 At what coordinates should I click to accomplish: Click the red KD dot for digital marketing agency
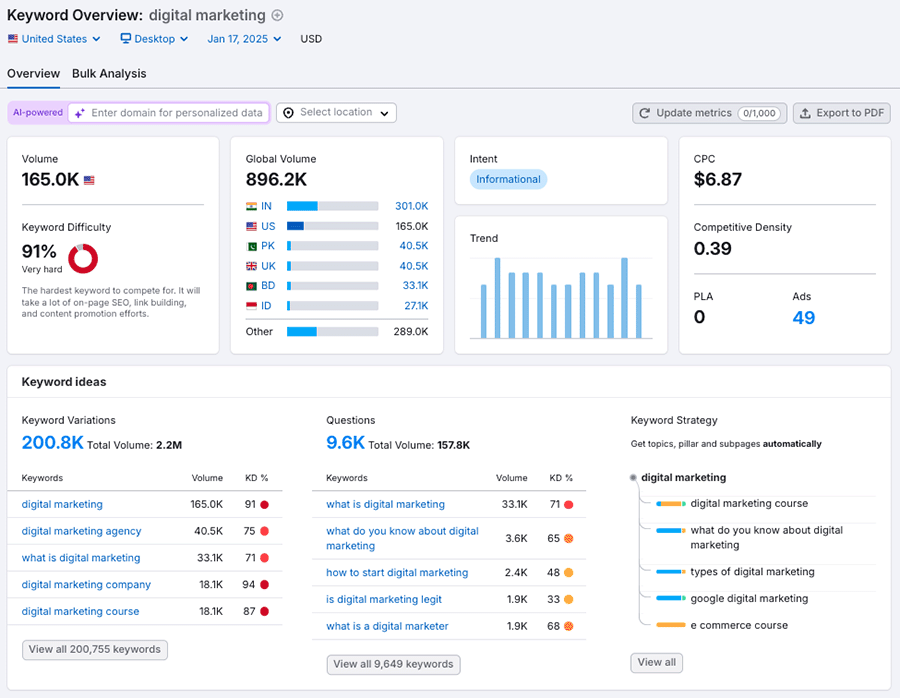point(265,532)
